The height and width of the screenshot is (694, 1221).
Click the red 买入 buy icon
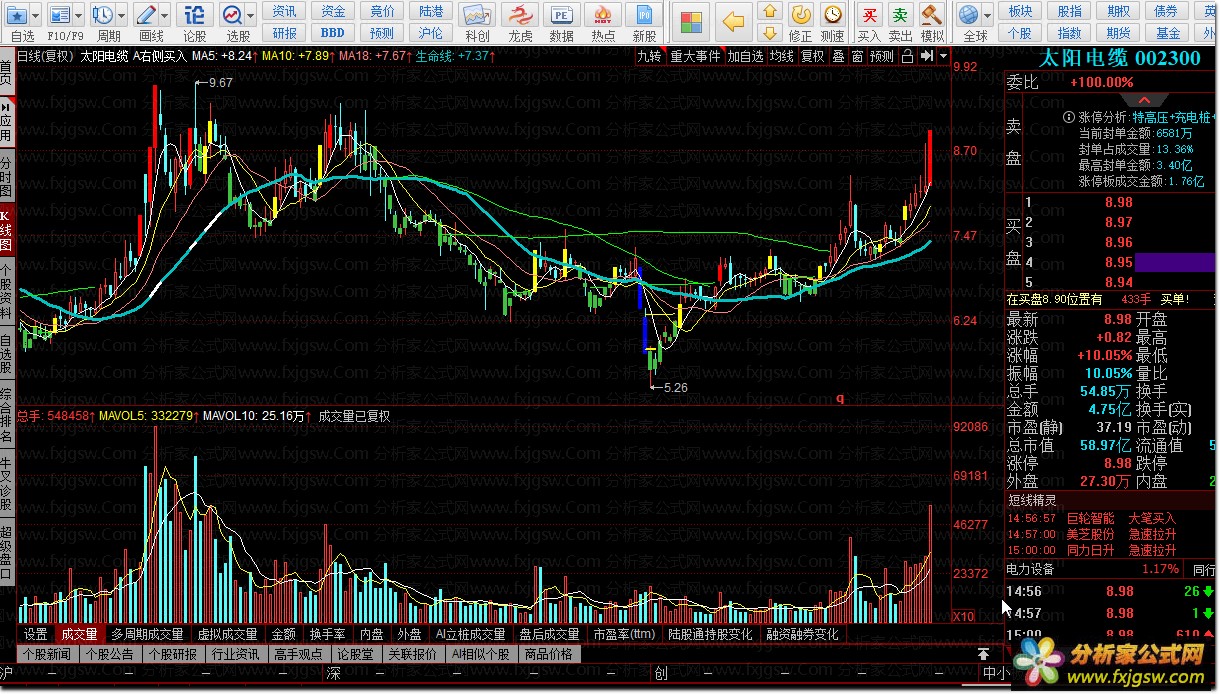870,15
